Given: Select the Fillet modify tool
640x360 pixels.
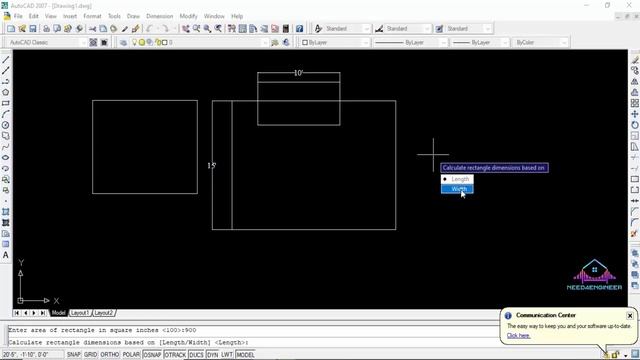Looking at the screenshot, I should [x=635, y=222].
